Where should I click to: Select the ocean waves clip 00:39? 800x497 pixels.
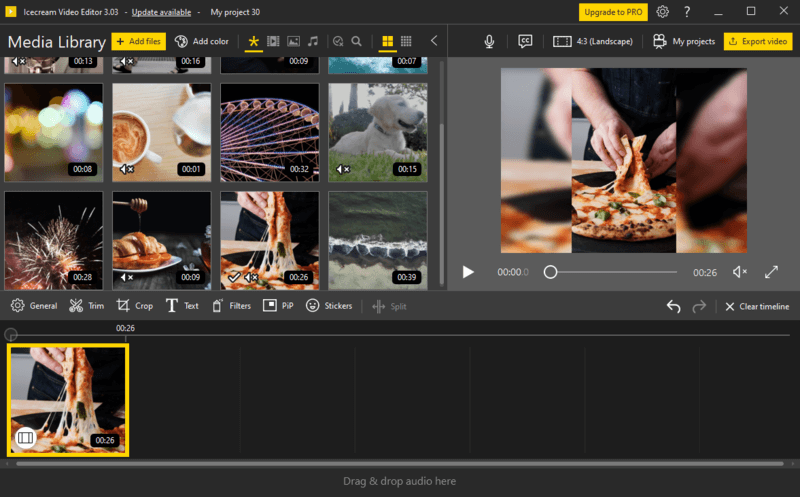pyautogui.click(x=378, y=241)
